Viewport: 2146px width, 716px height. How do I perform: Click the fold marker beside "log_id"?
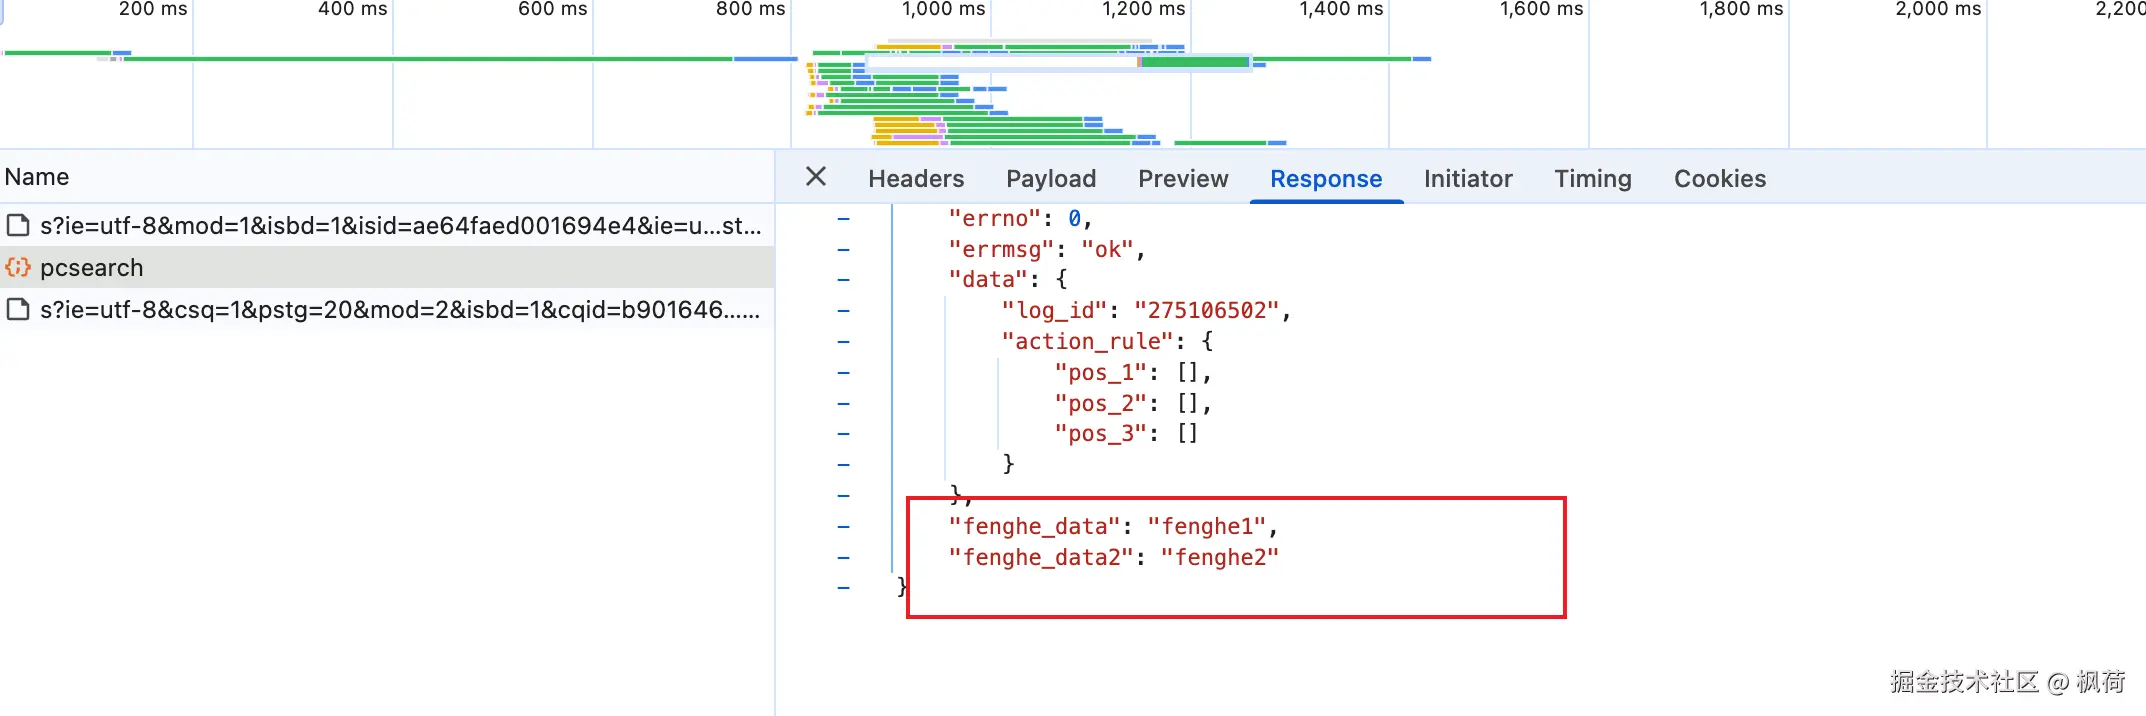point(844,311)
